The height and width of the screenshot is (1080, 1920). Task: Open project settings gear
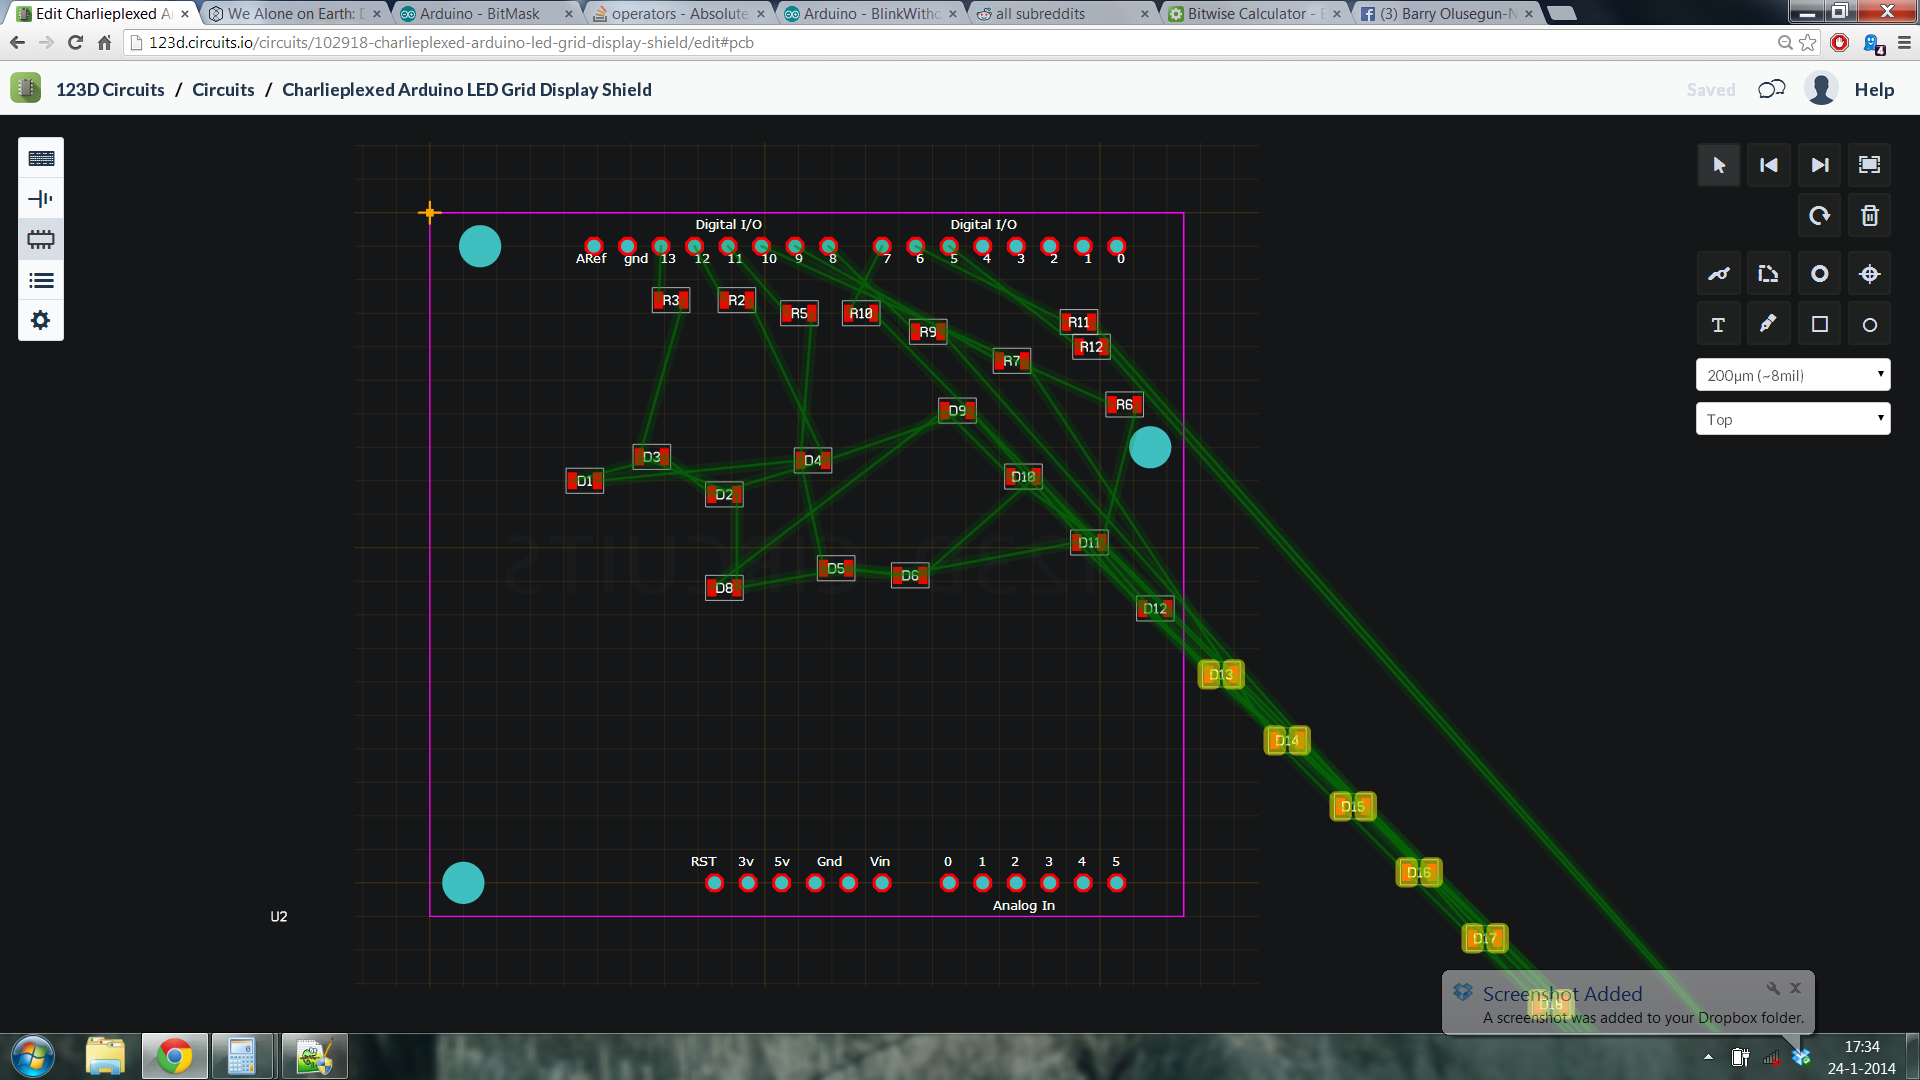point(40,320)
